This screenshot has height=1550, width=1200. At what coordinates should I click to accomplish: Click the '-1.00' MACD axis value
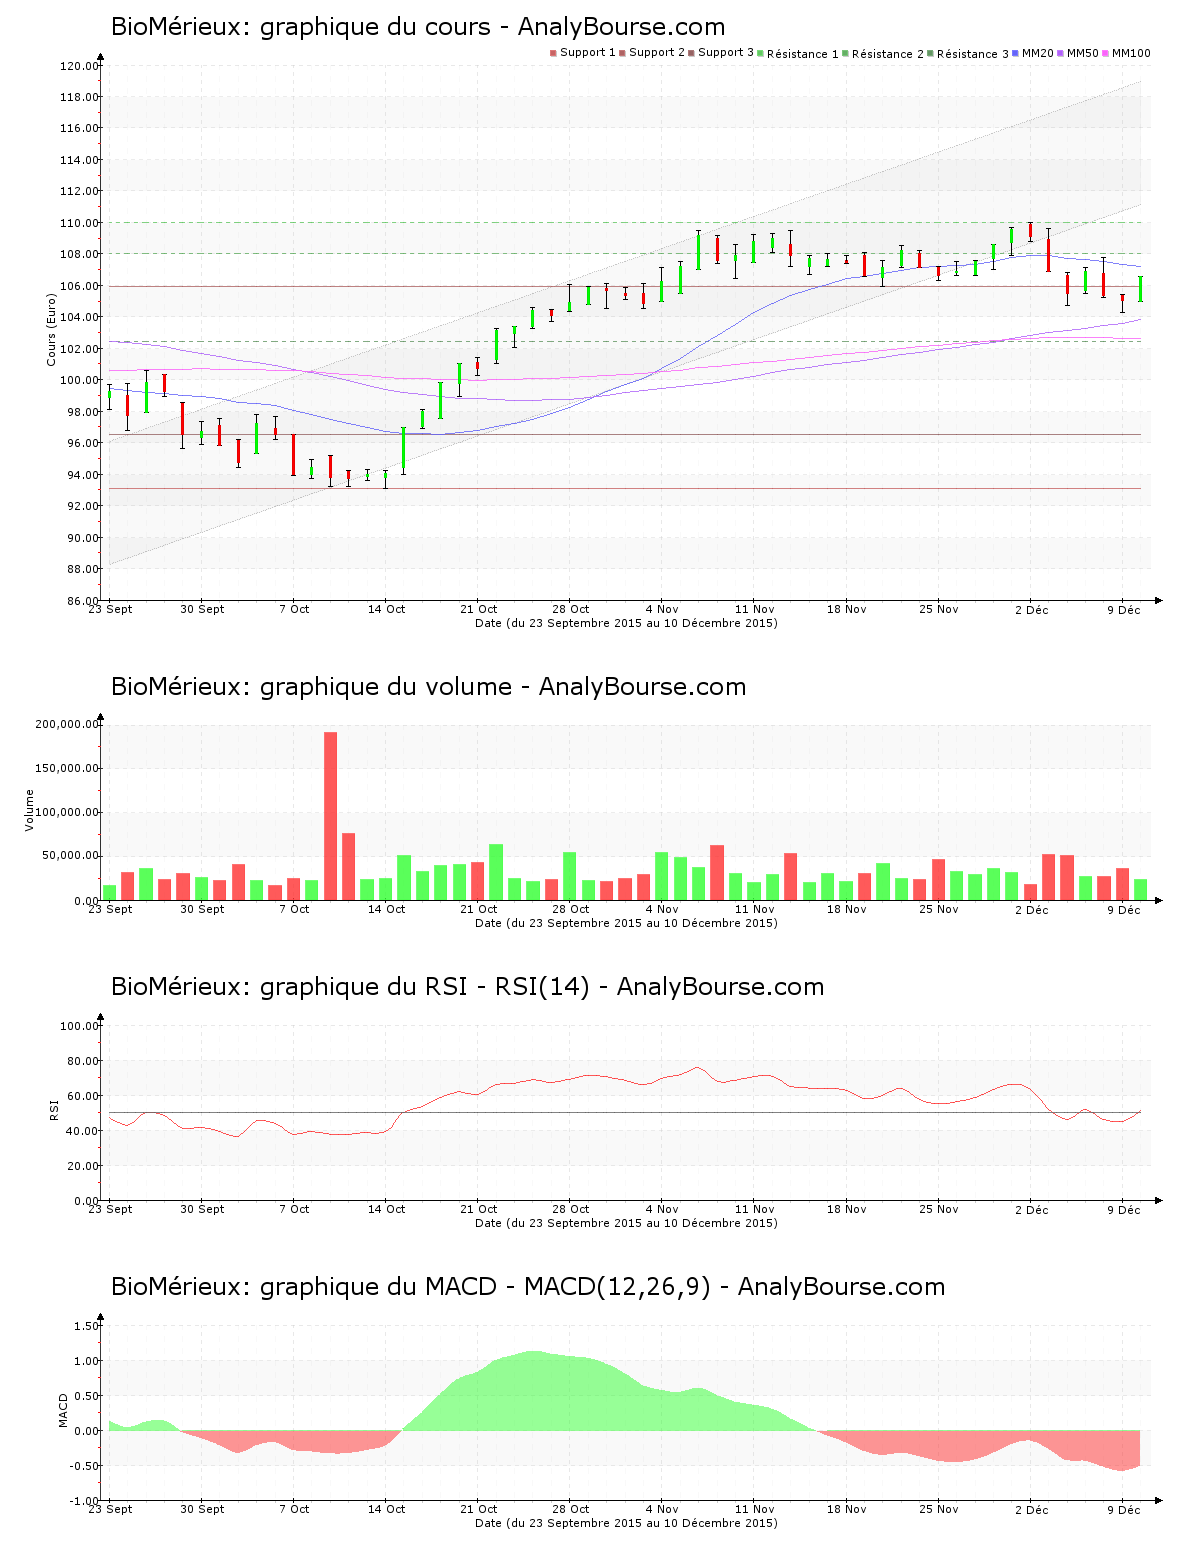click(x=83, y=1501)
